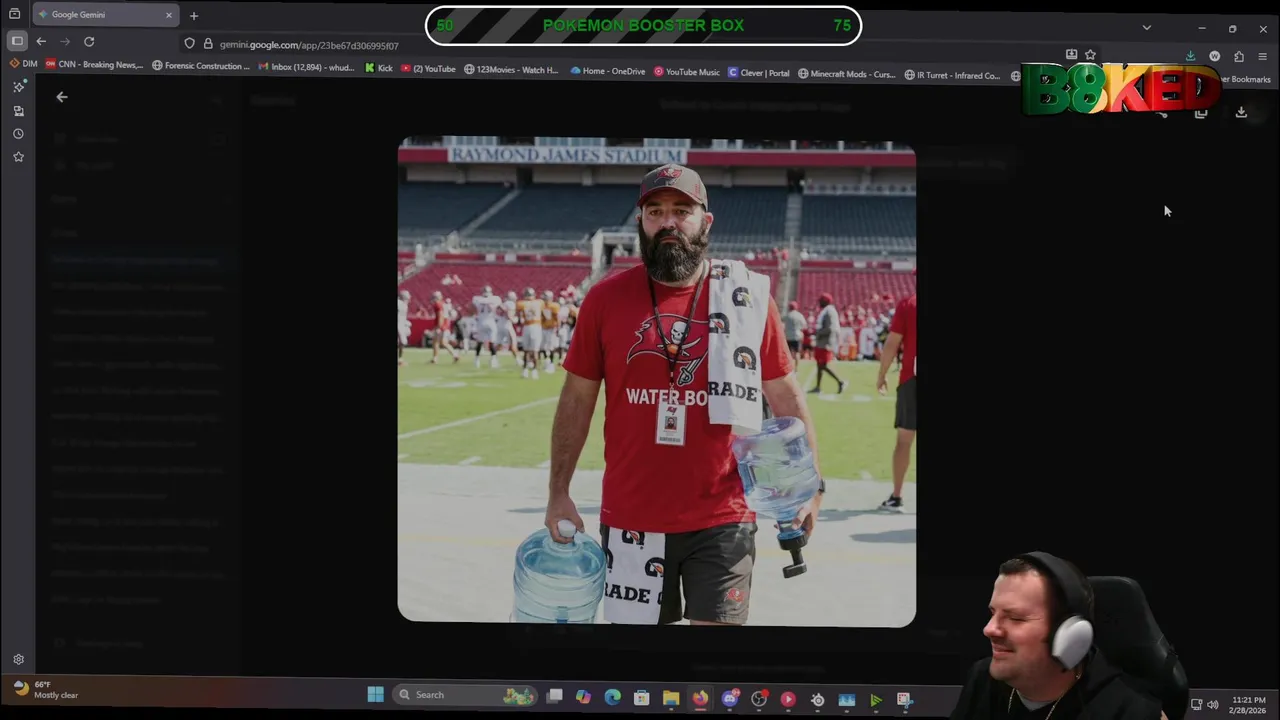
Task: Install site as app icon
Action: point(1071,55)
